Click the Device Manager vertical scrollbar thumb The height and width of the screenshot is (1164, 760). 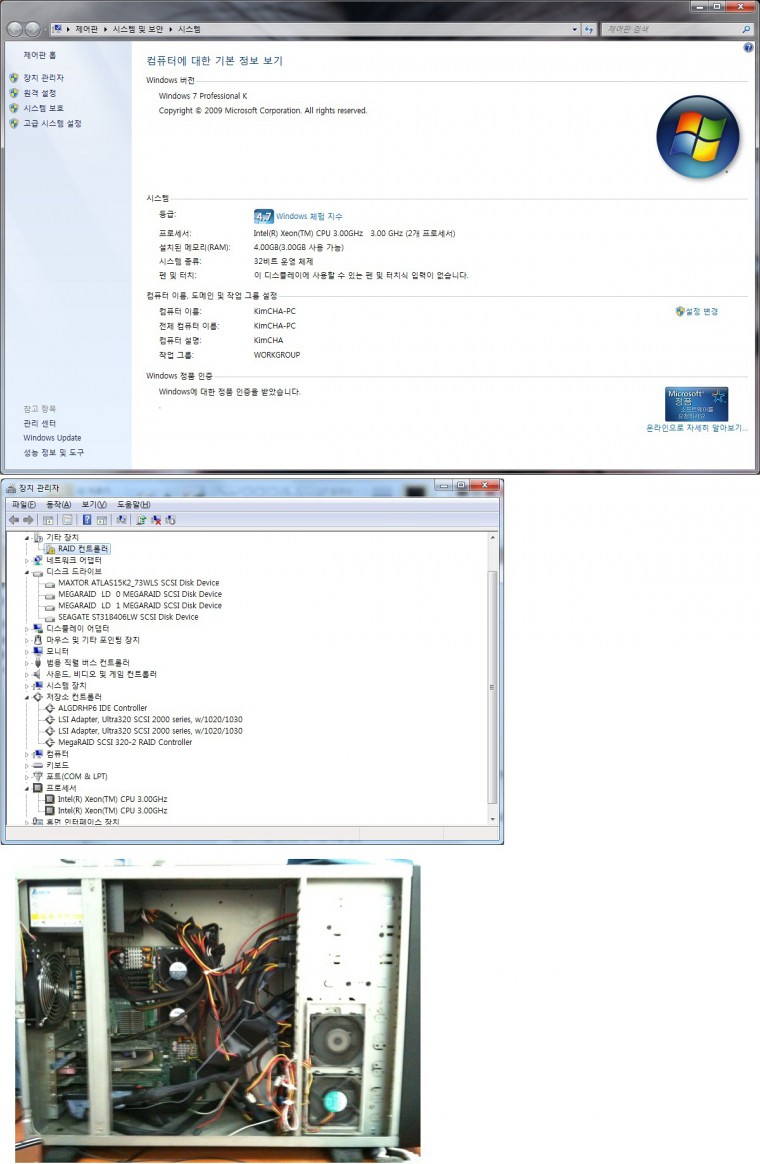pos(492,687)
